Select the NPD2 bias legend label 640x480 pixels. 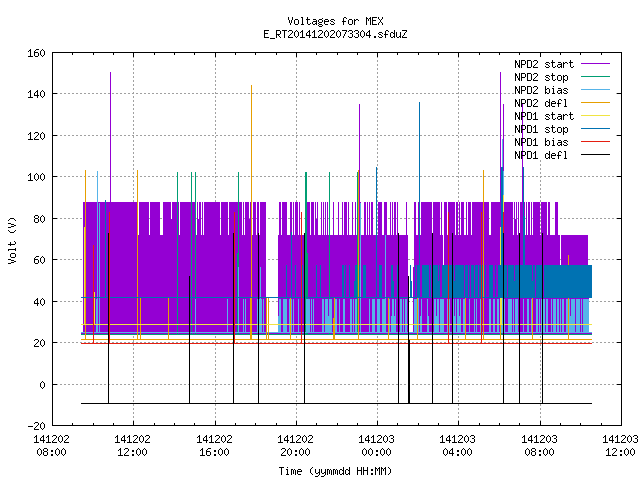click(541, 90)
